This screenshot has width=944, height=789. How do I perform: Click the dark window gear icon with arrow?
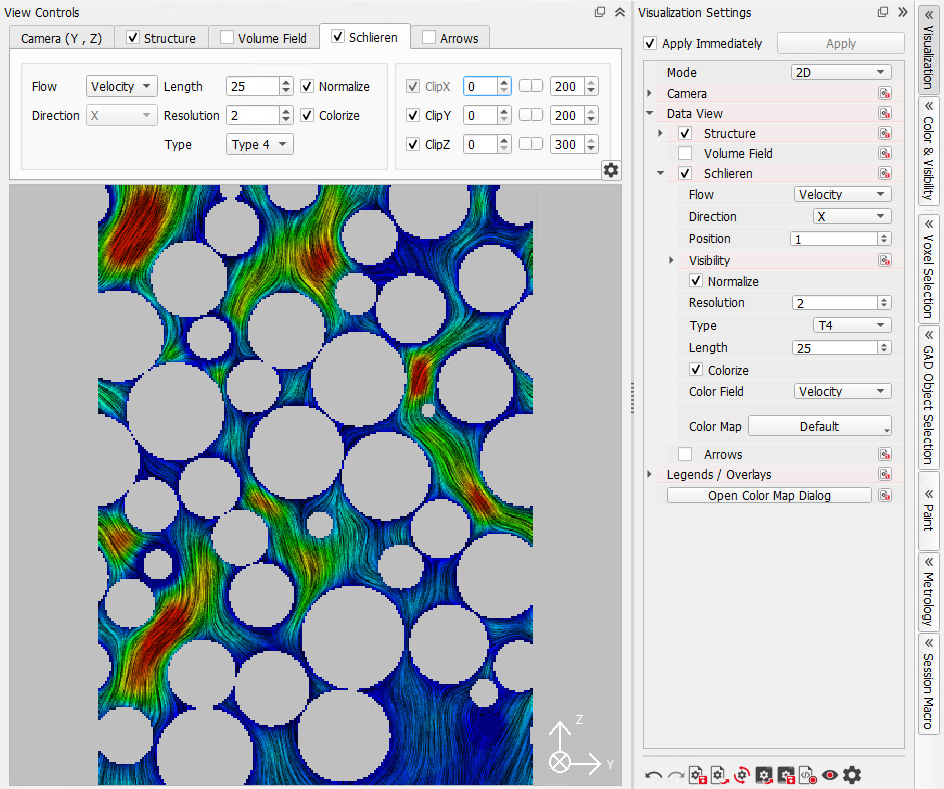[x=764, y=775]
